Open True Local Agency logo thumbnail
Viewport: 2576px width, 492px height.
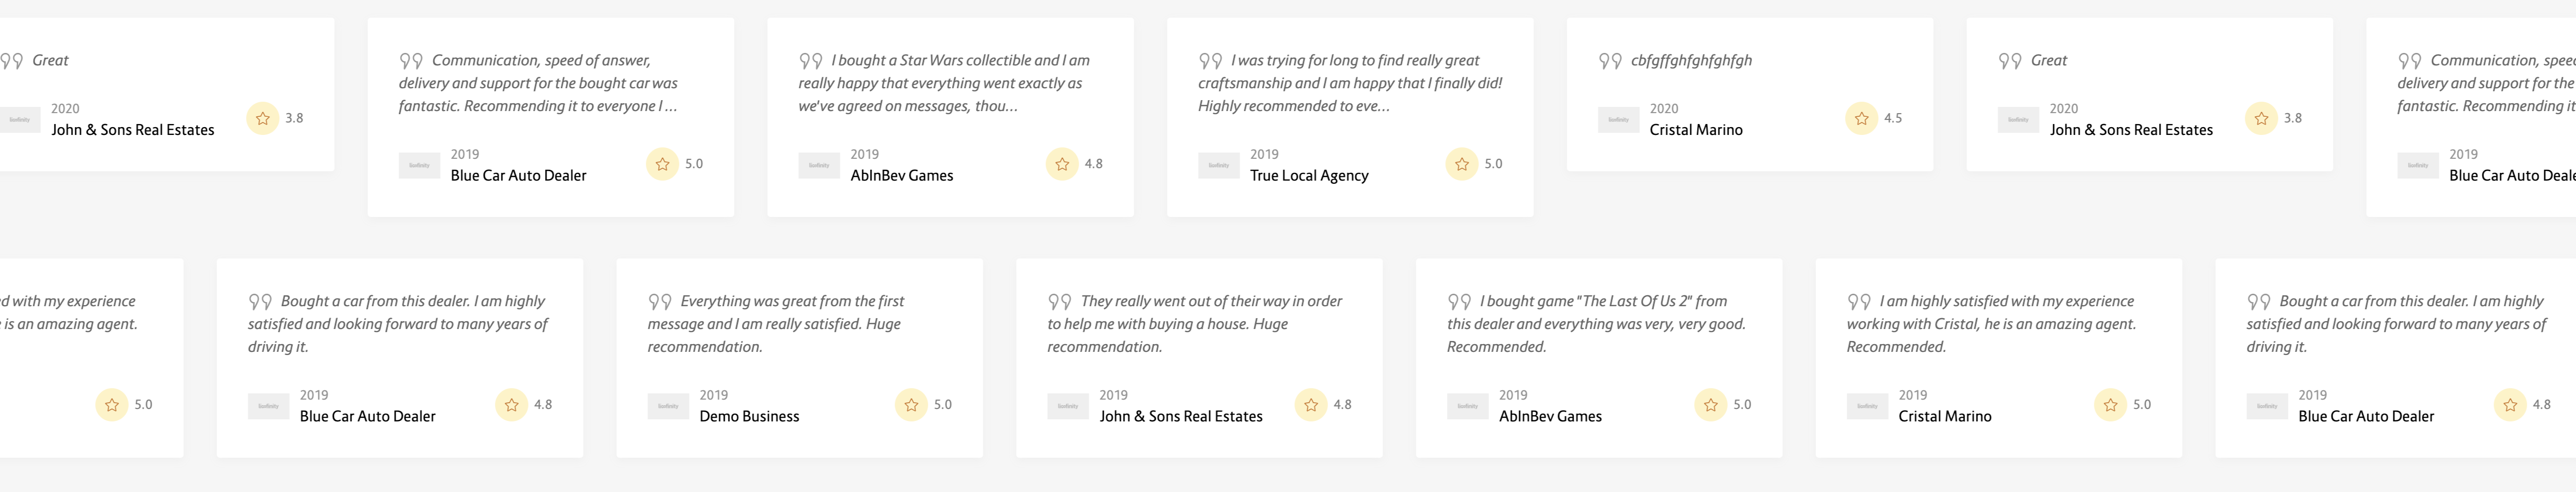pyautogui.click(x=1218, y=166)
